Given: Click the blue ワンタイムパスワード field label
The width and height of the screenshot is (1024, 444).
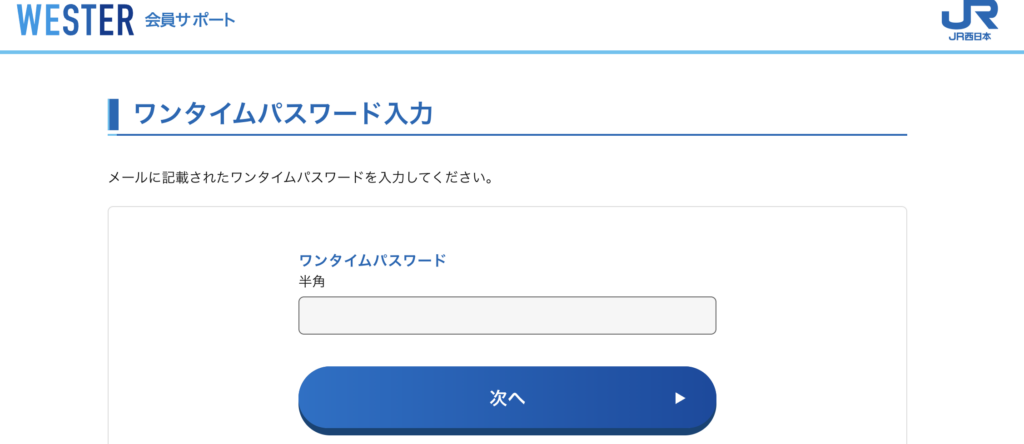Looking at the screenshot, I should [372, 260].
